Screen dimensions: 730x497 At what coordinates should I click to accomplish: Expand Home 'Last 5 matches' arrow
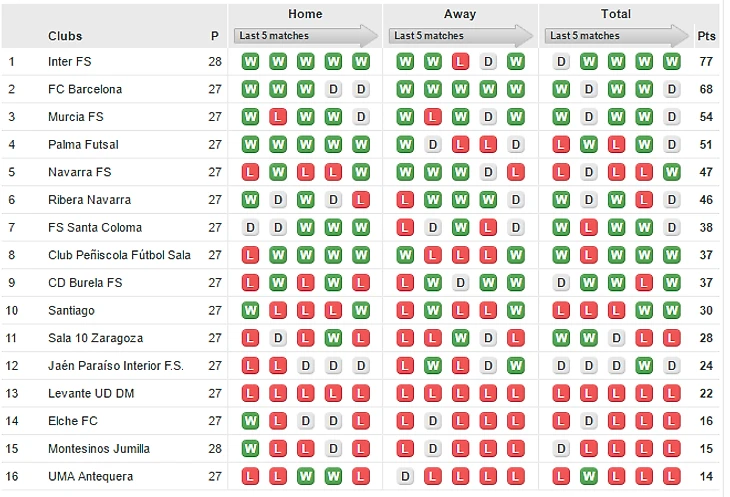click(306, 36)
